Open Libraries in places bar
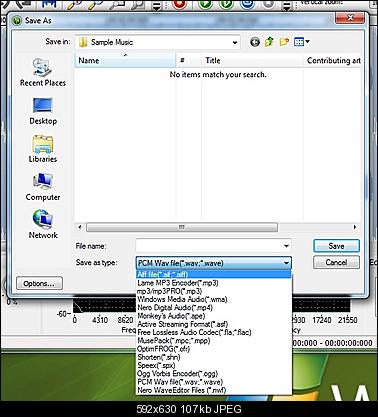The height and width of the screenshot is (417, 378). pyautogui.click(x=43, y=149)
